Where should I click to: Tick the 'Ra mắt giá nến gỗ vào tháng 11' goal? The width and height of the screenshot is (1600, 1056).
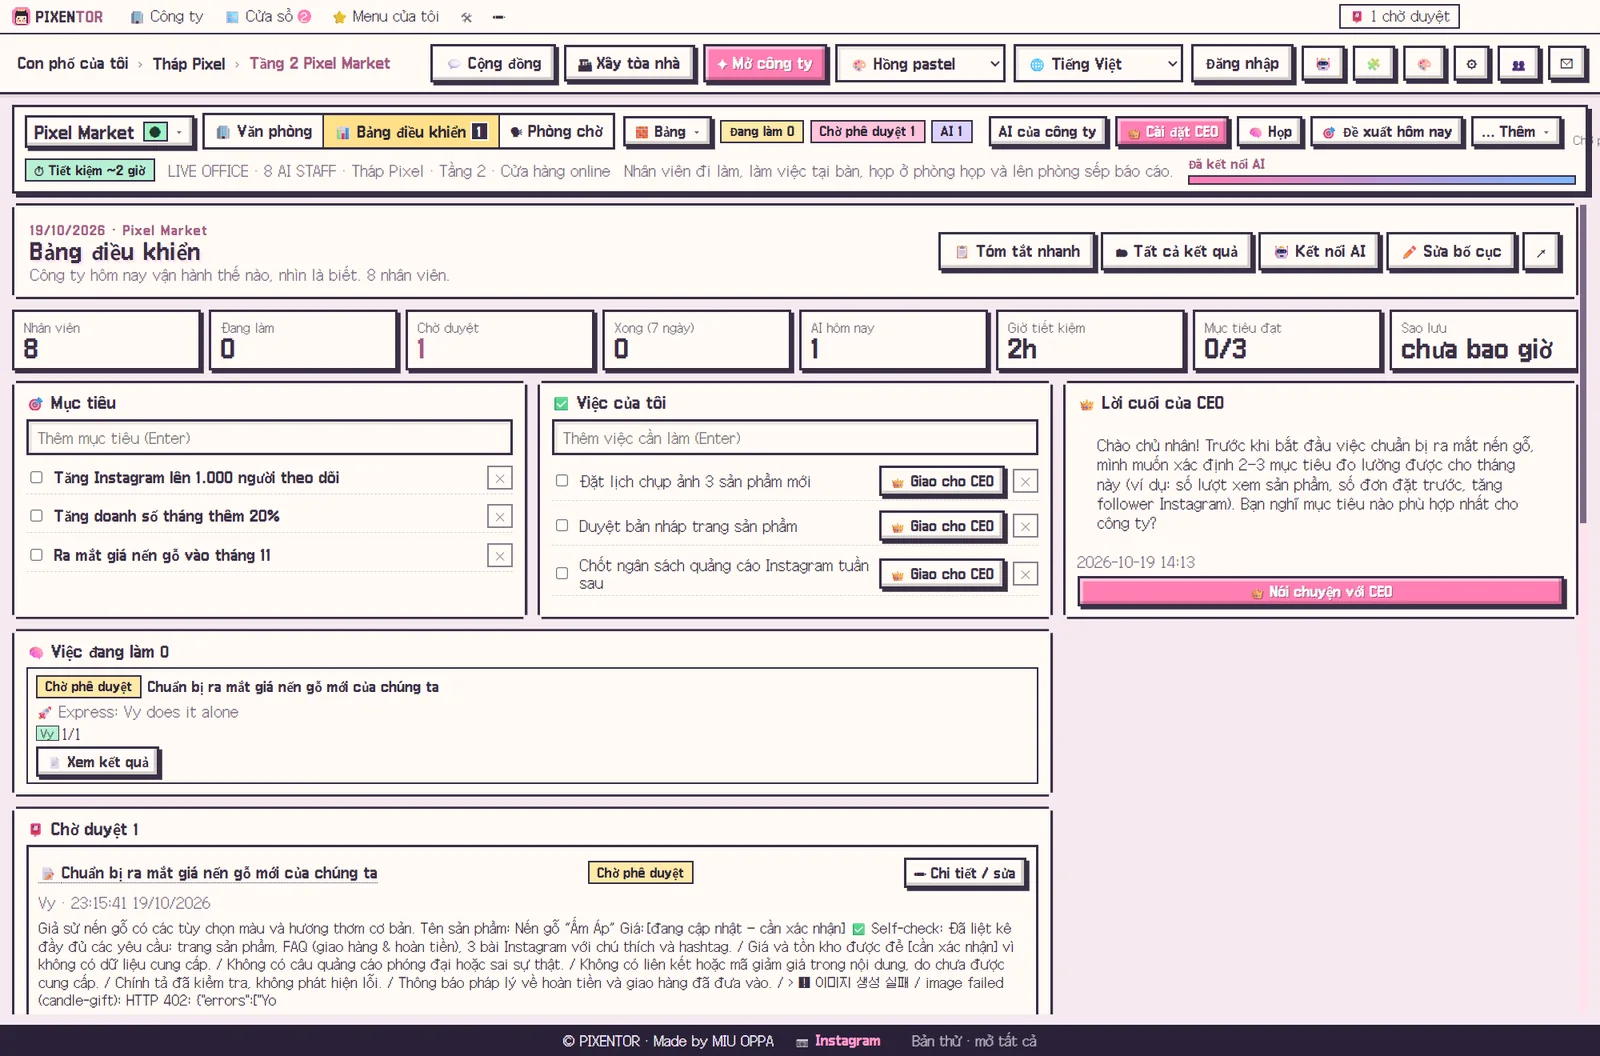[x=36, y=555]
